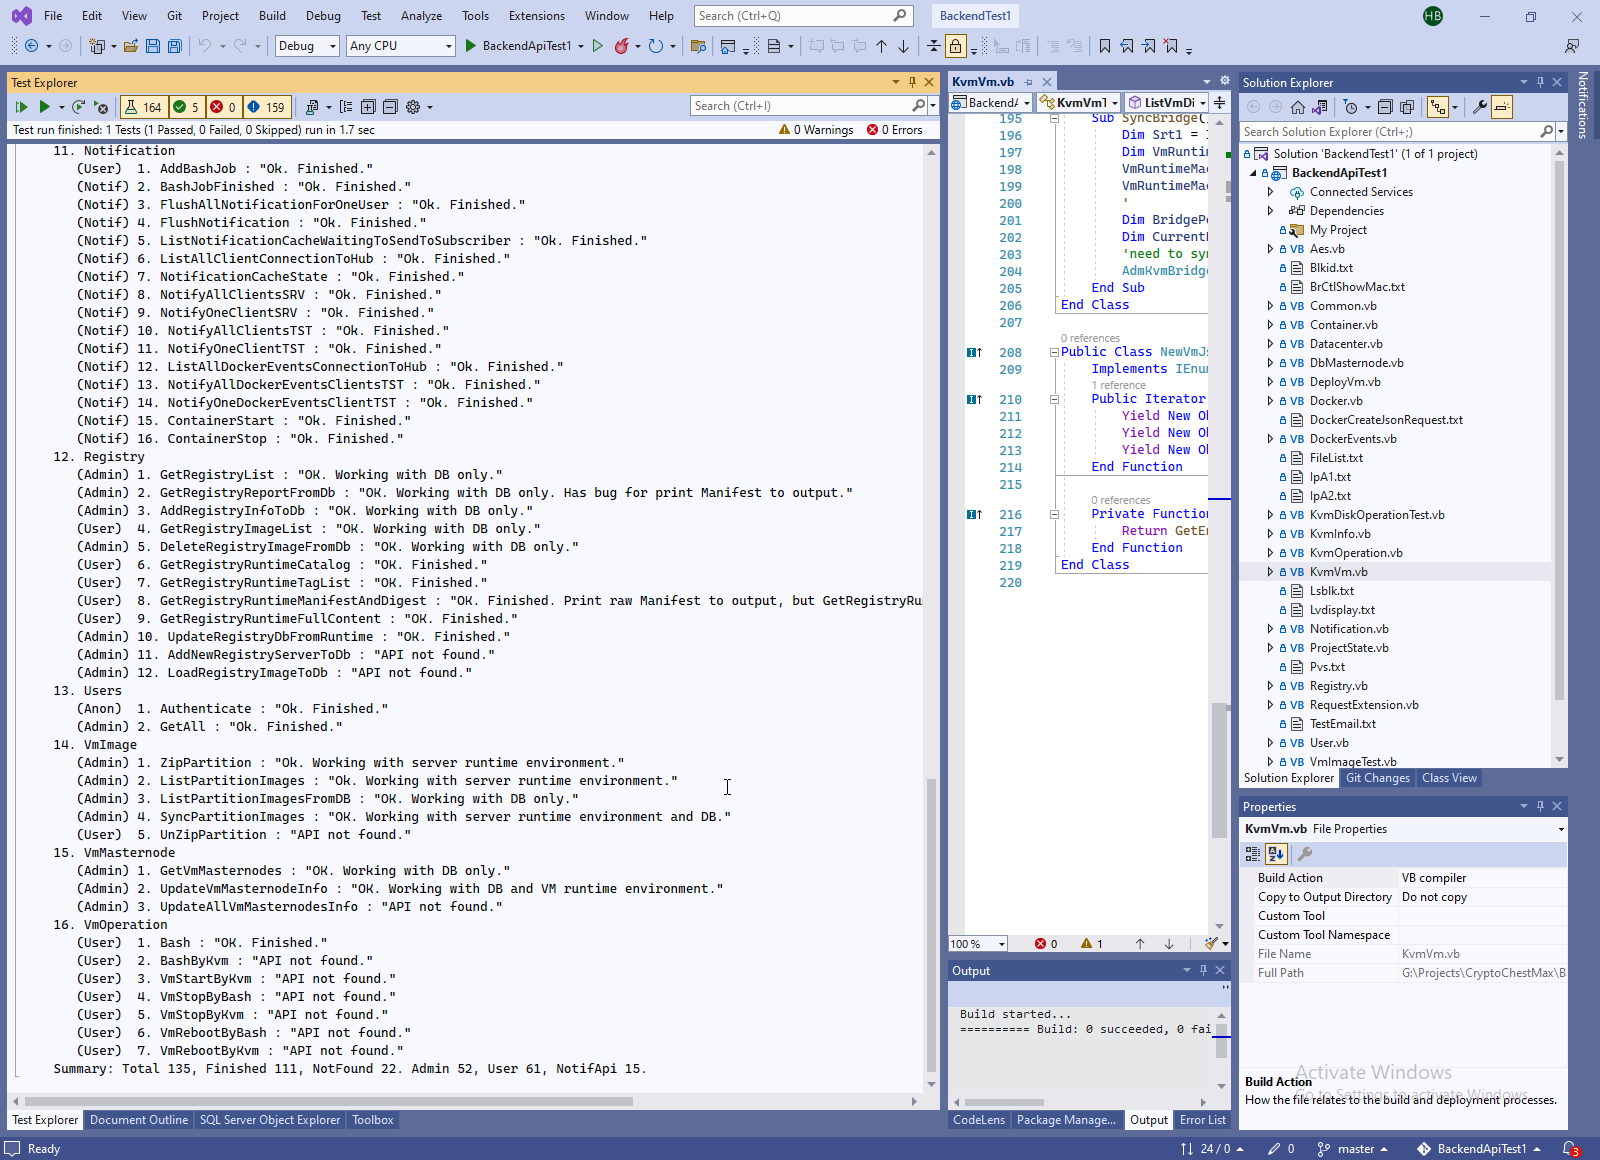1600x1160 pixels.
Task: Click the Hot Reload flame icon
Action: 622,46
